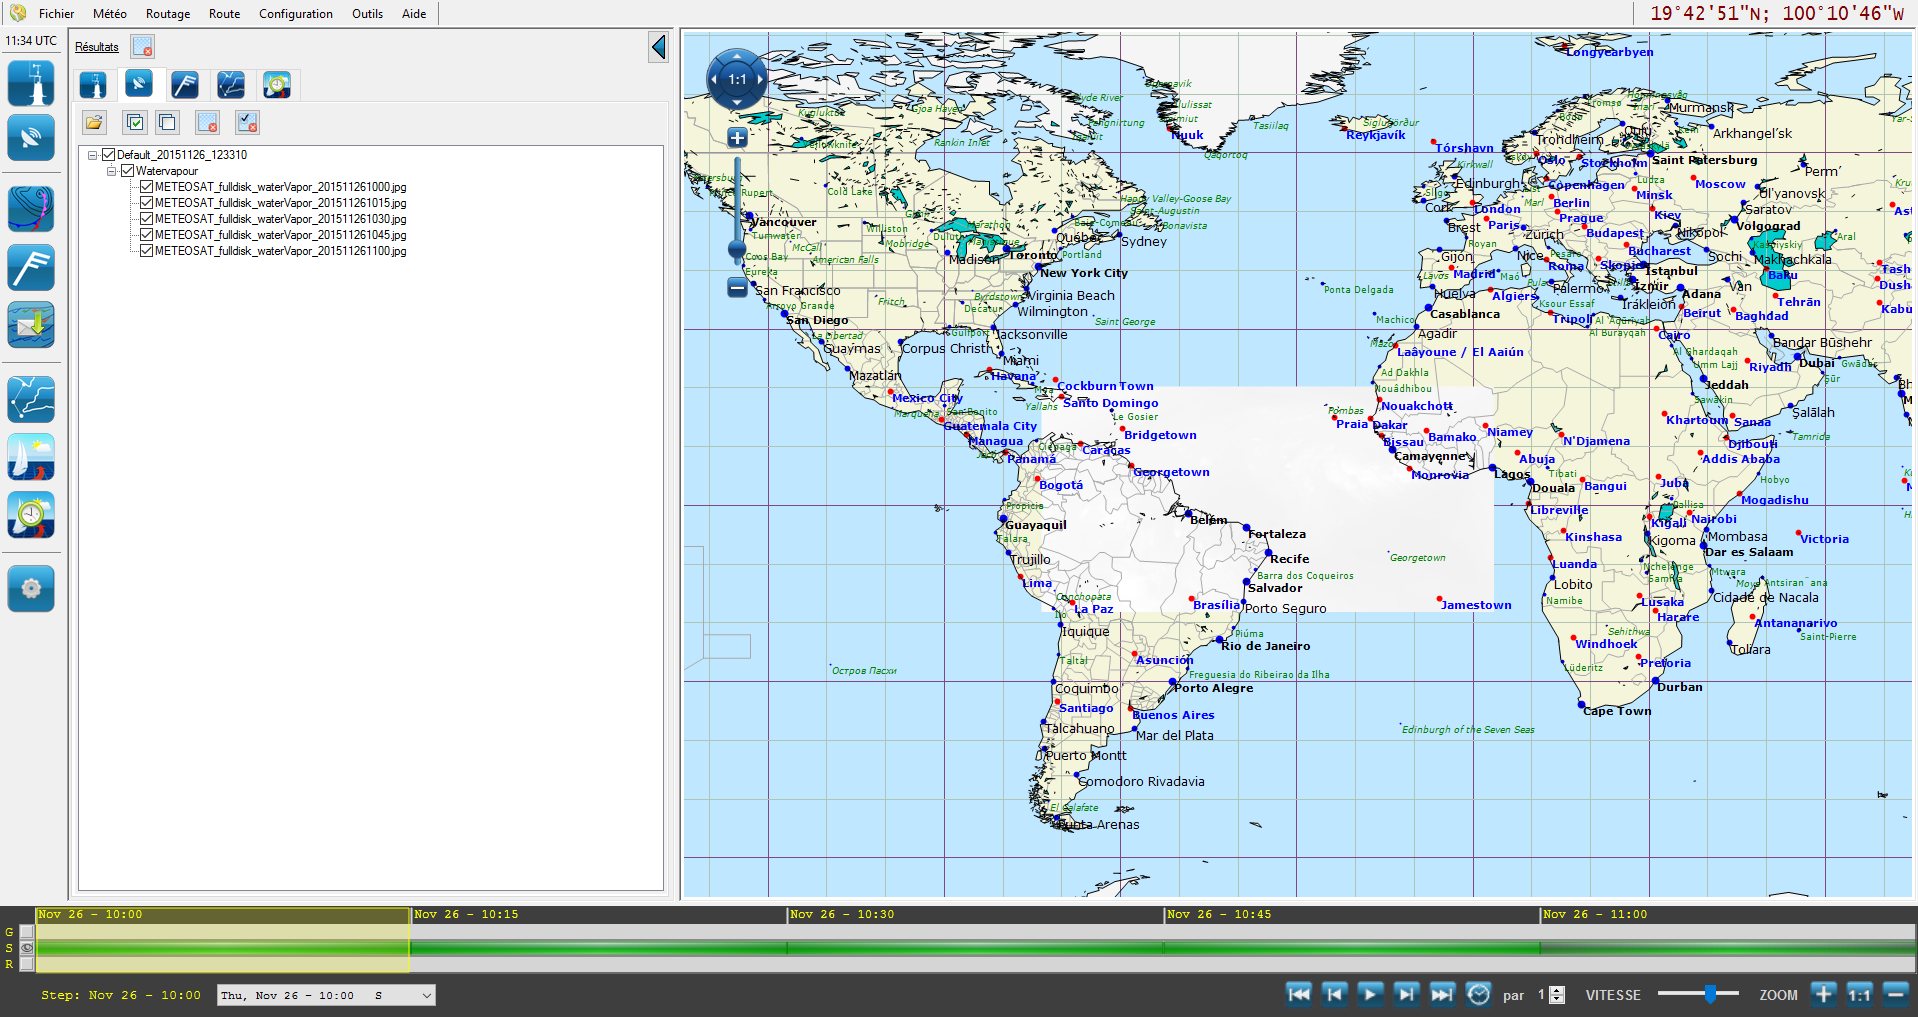Click the isobar weather chart sidebar icon
This screenshot has width=1918, height=1017.
(31, 209)
